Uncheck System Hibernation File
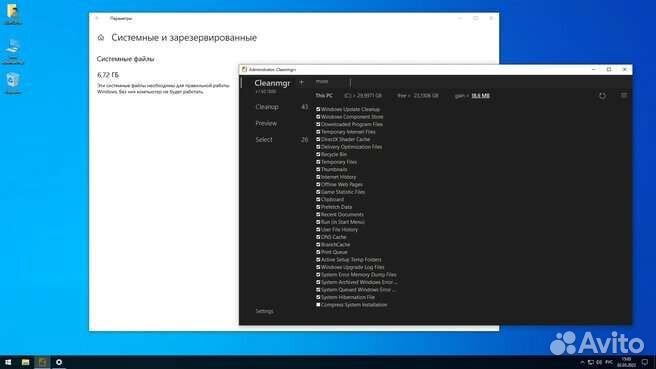The height and width of the screenshot is (369, 656). coord(318,297)
